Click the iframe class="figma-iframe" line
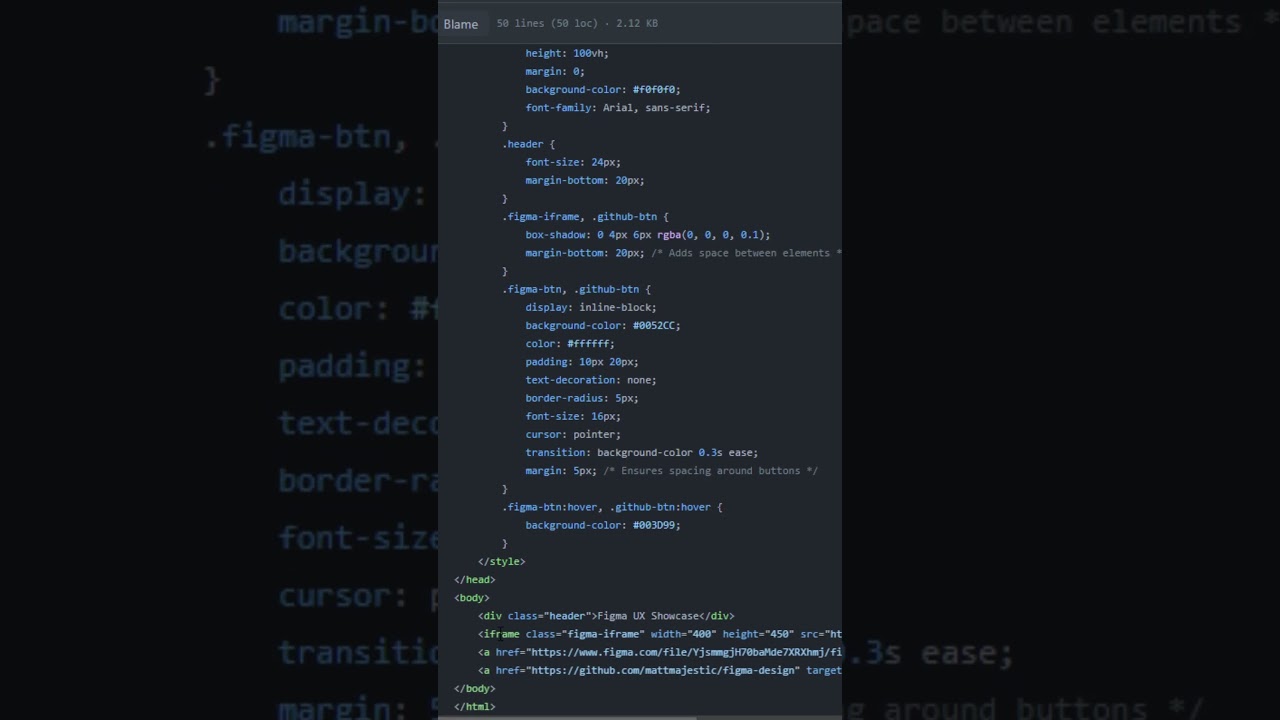Viewport: 1280px width, 720px height. click(x=660, y=634)
